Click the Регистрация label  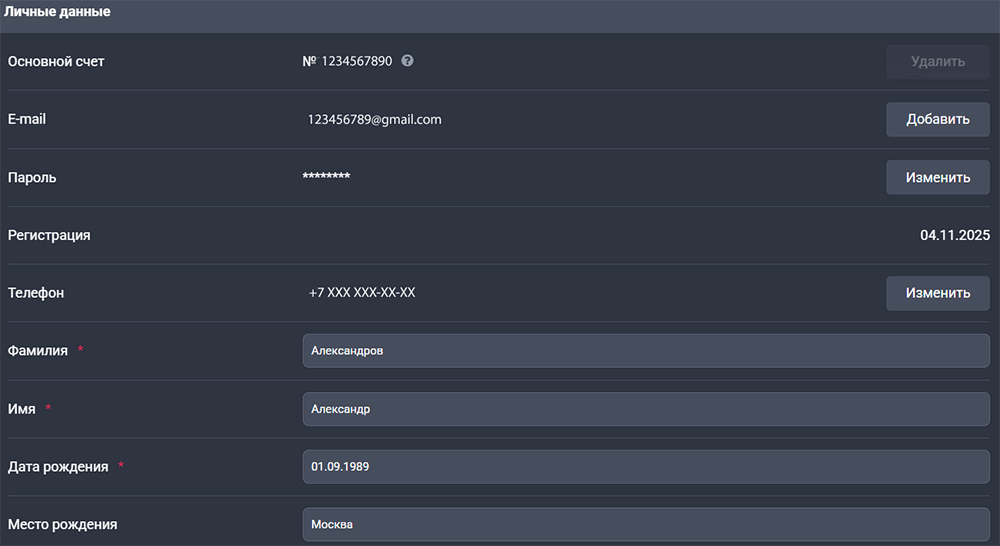(x=49, y=235)
